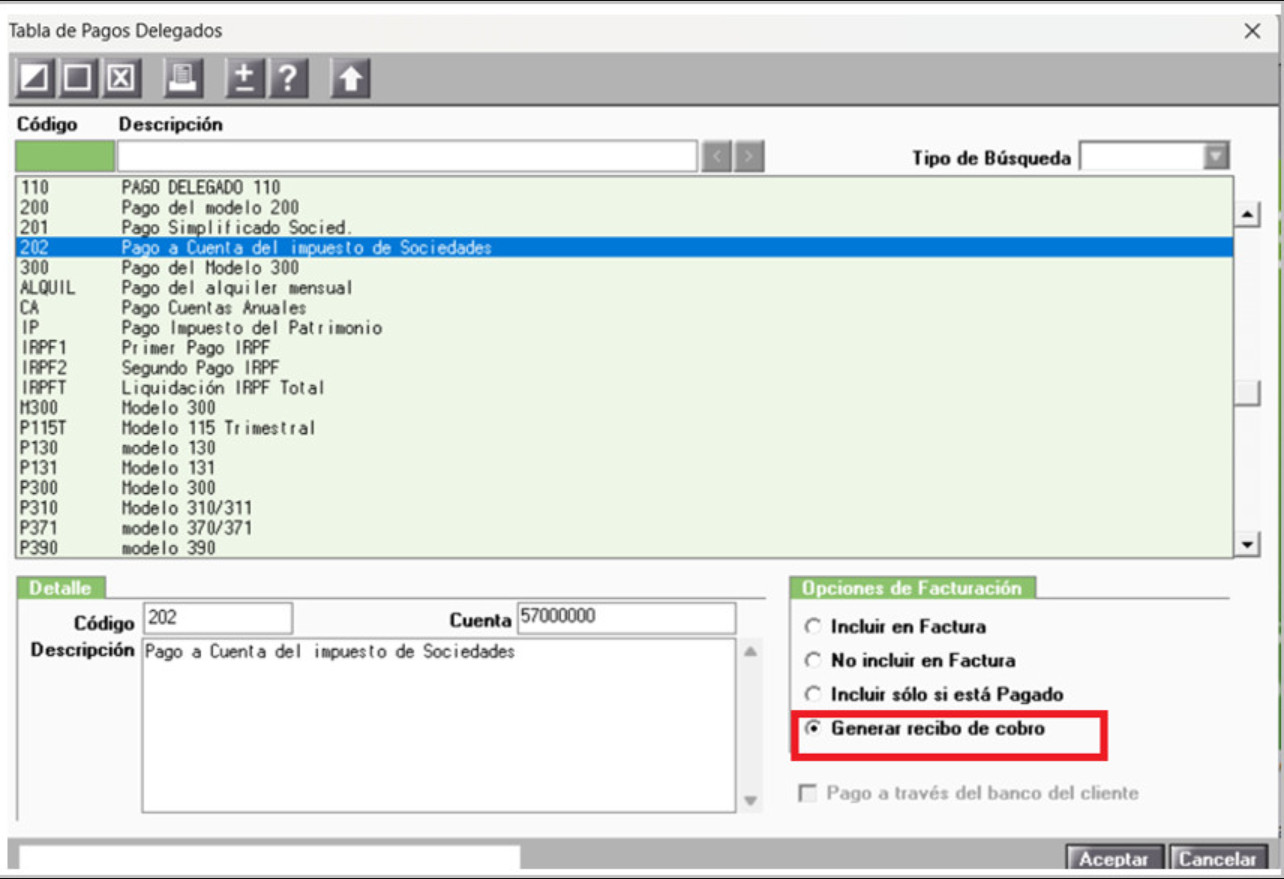Select row IRPFT Liquidación IRPF Total
The height and width of the screenshot is (879, 1284).
click(624, 388)
